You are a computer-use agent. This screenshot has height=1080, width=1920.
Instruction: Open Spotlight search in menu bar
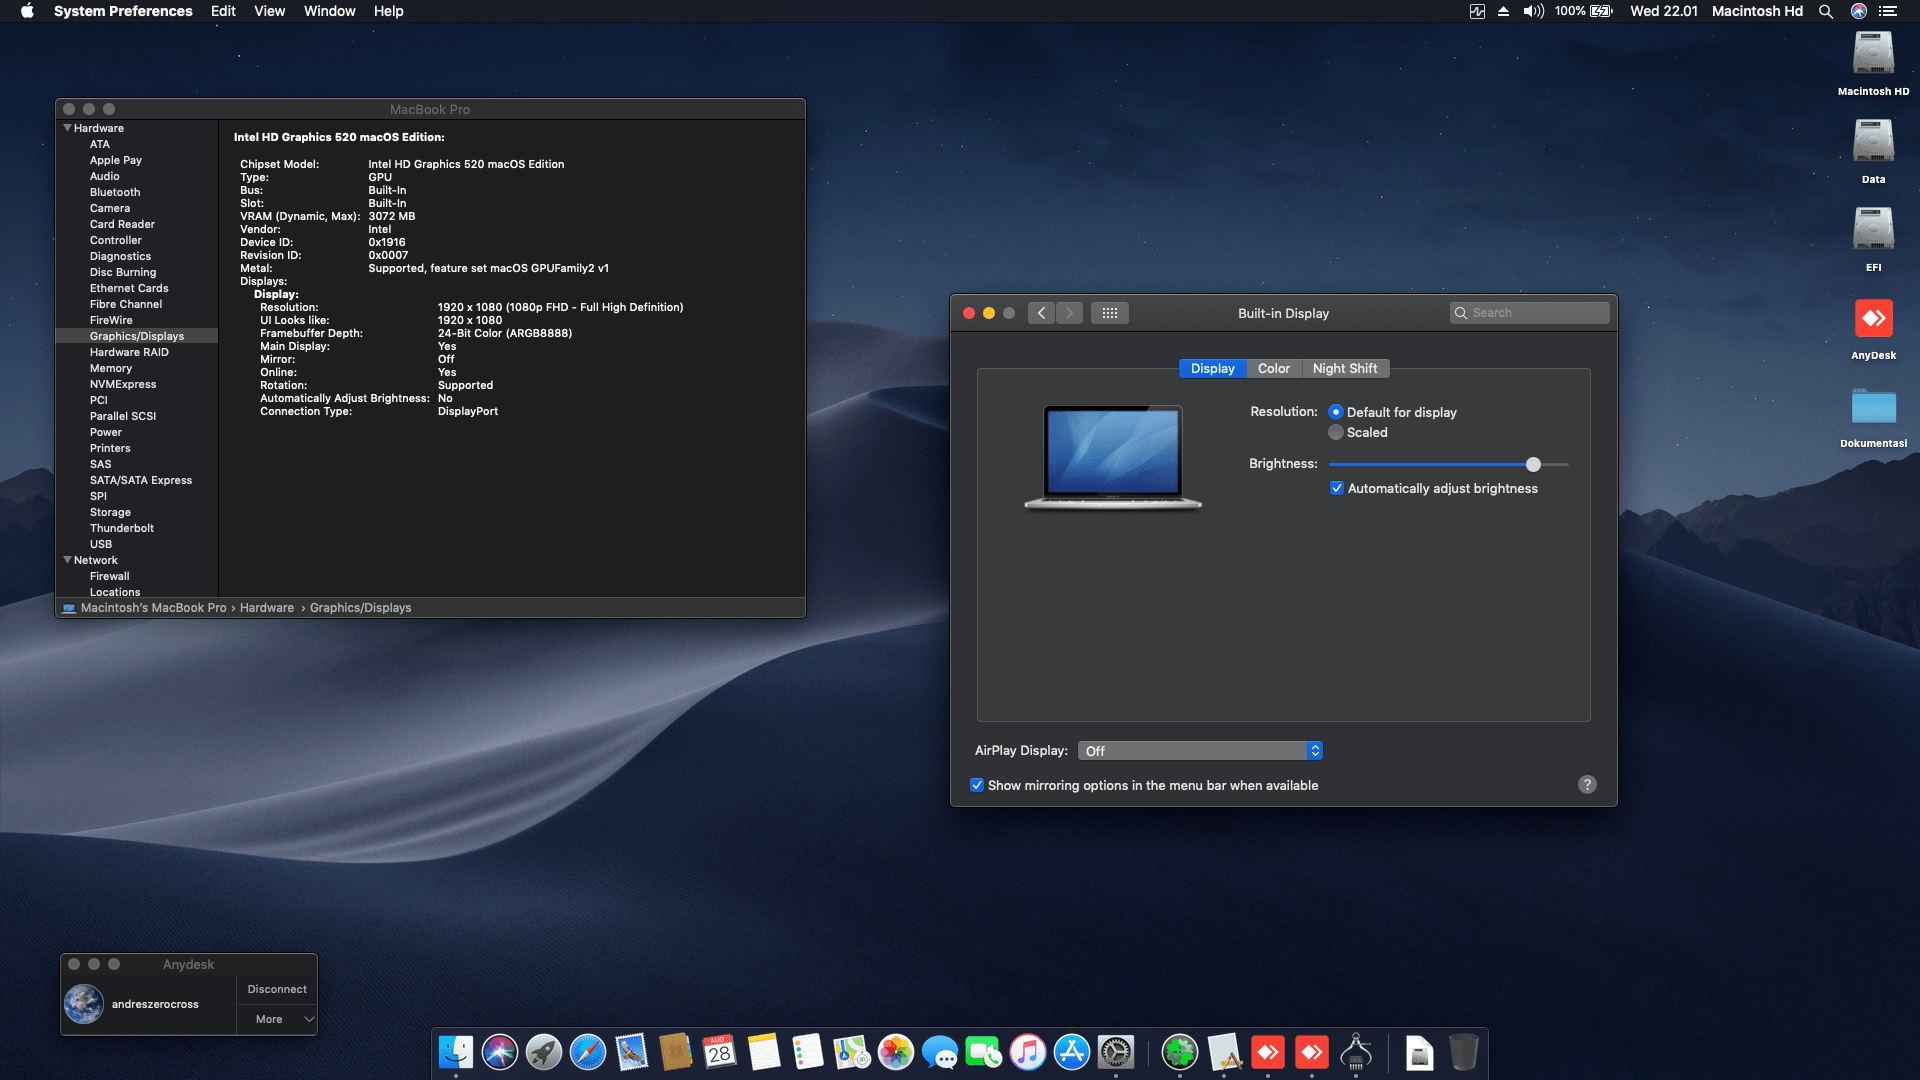1826,11
